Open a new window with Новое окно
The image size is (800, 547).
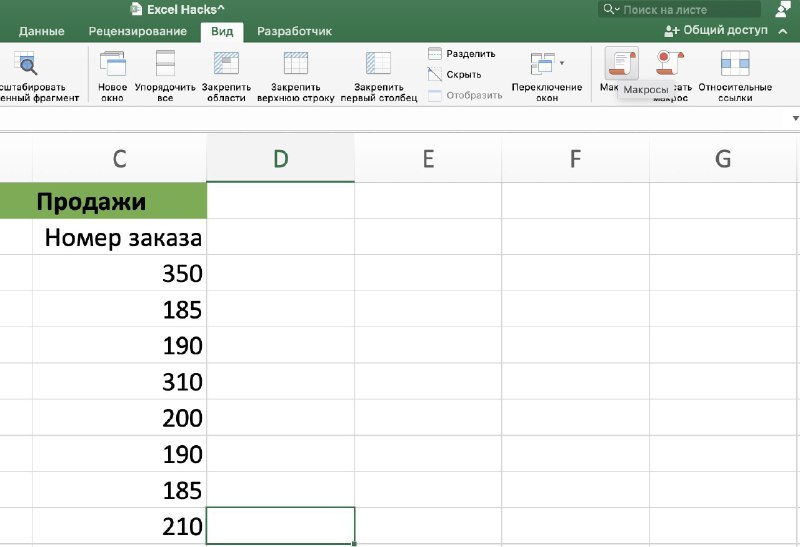(x=112, y=76)
